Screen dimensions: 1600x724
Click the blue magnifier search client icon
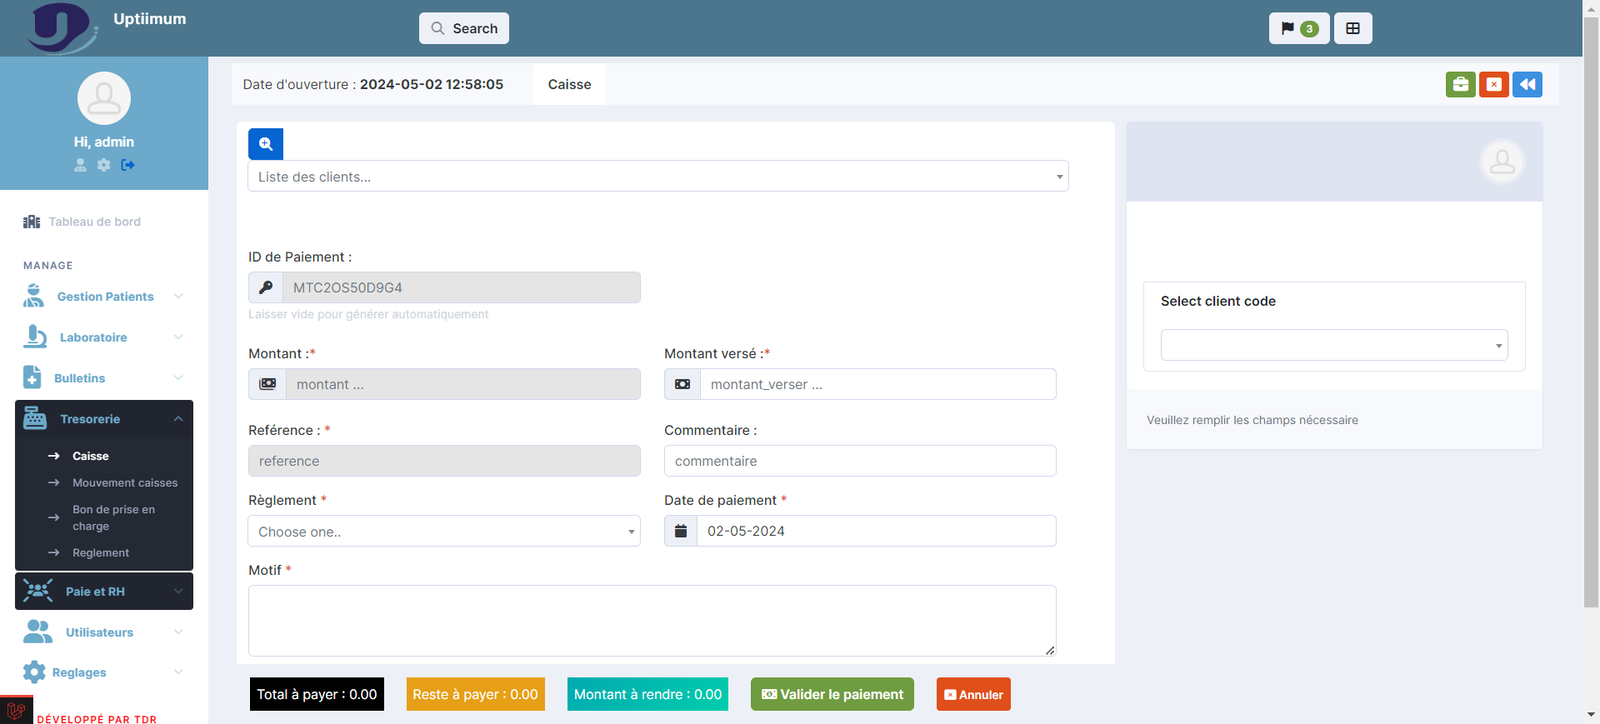tap(266, 144)
